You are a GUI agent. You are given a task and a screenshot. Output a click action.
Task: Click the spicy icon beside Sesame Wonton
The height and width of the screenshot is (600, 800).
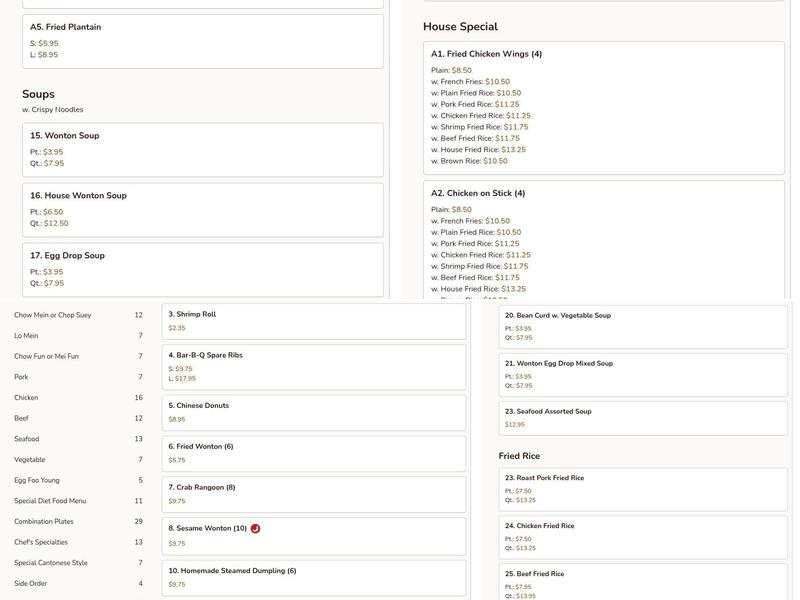[x=255, y=528]
